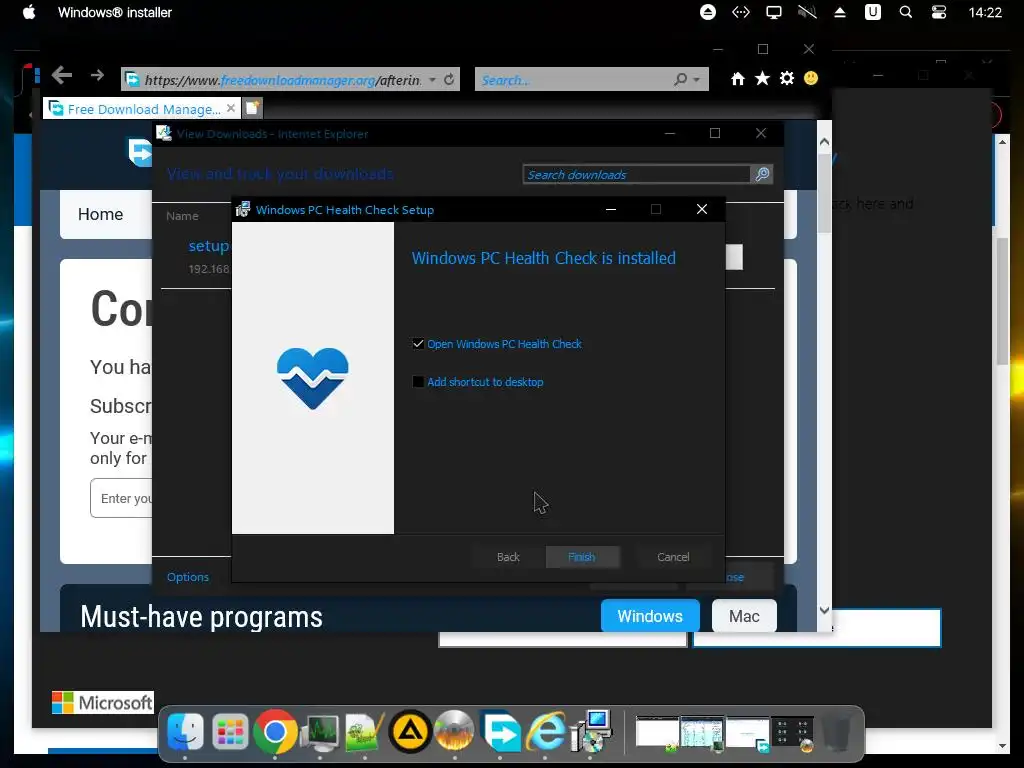Select the Windows programs tab

coord(650,616)
